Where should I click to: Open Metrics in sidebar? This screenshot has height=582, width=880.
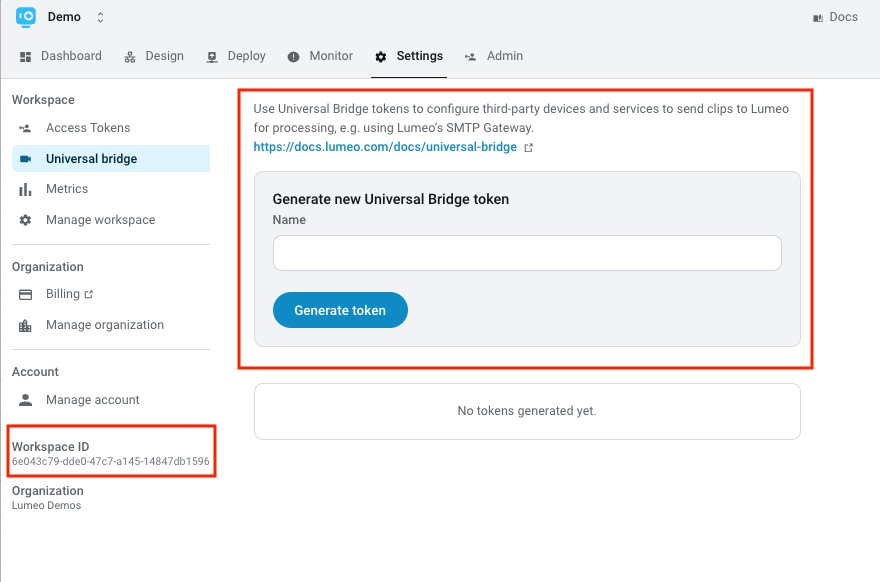111,189
